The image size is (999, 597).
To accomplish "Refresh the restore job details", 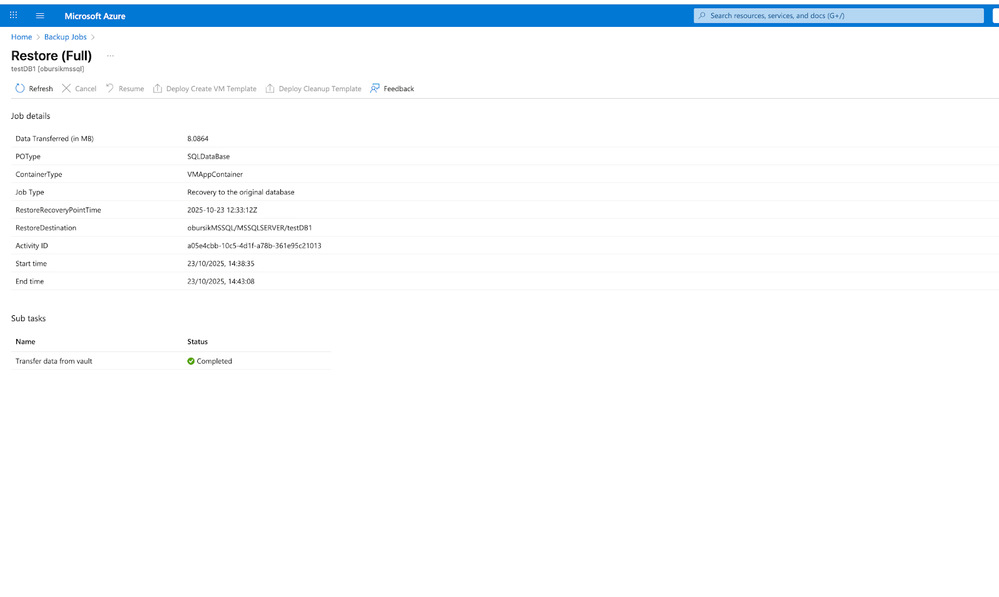I will [x=34, y=89].
